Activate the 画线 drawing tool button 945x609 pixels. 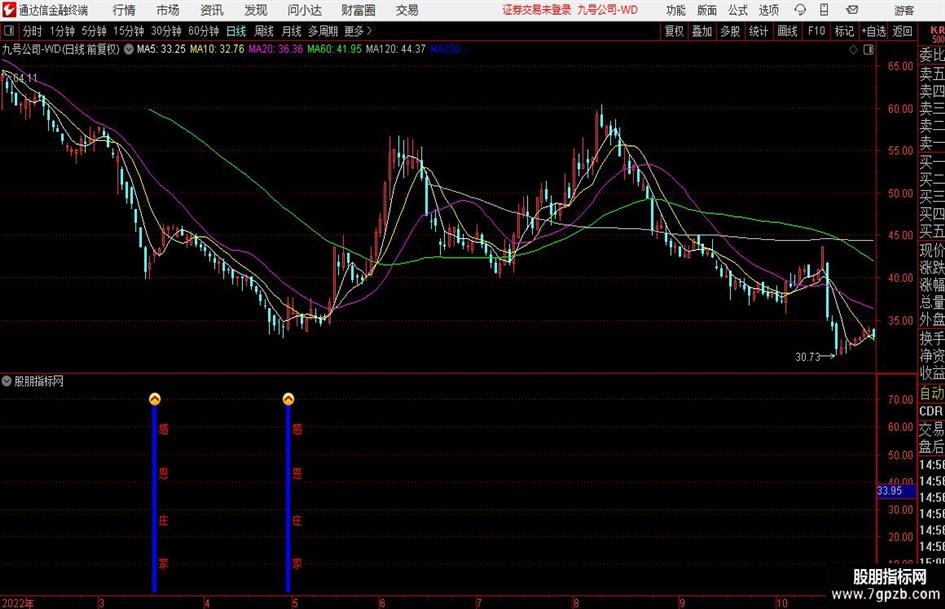787,31
